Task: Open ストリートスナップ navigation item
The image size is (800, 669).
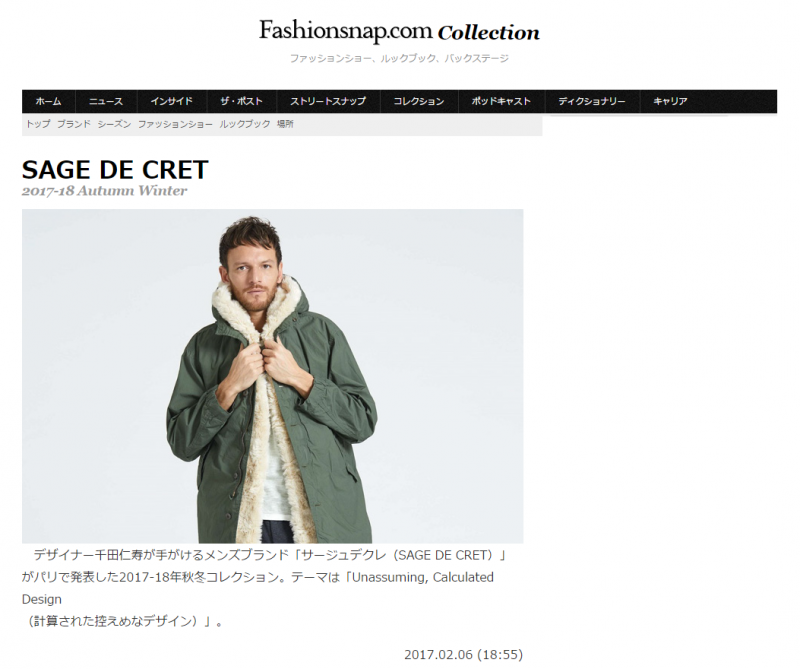Action: click(328, 101)
